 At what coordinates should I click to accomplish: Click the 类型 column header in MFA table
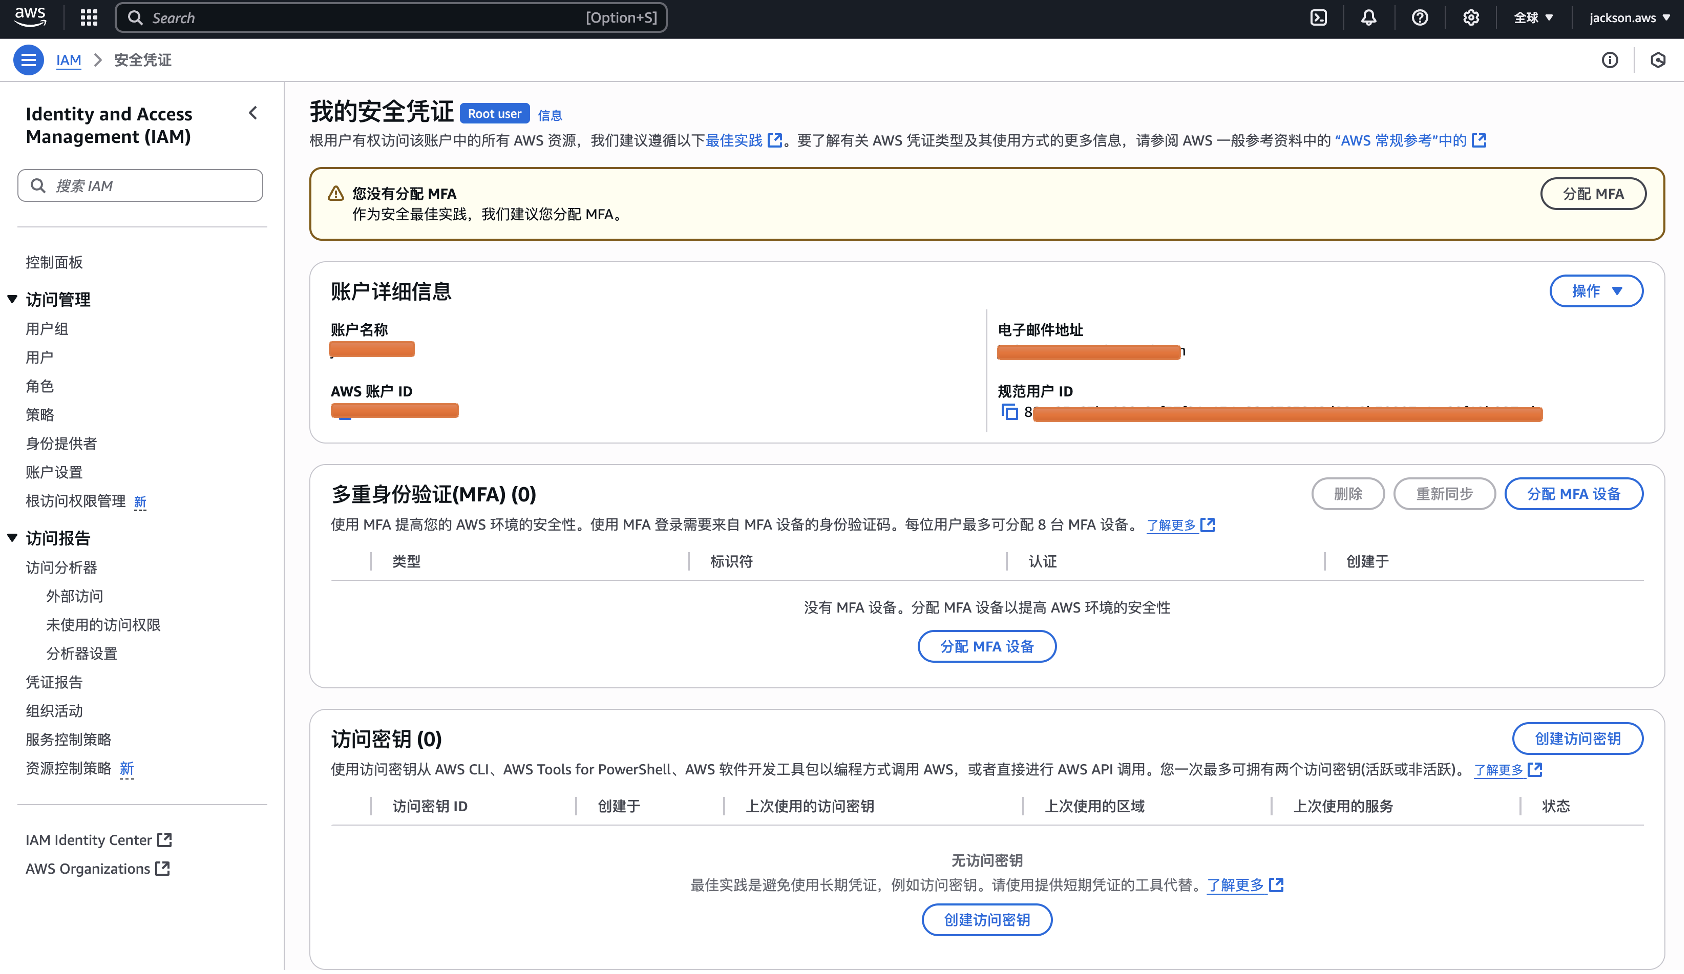(406, 562)
